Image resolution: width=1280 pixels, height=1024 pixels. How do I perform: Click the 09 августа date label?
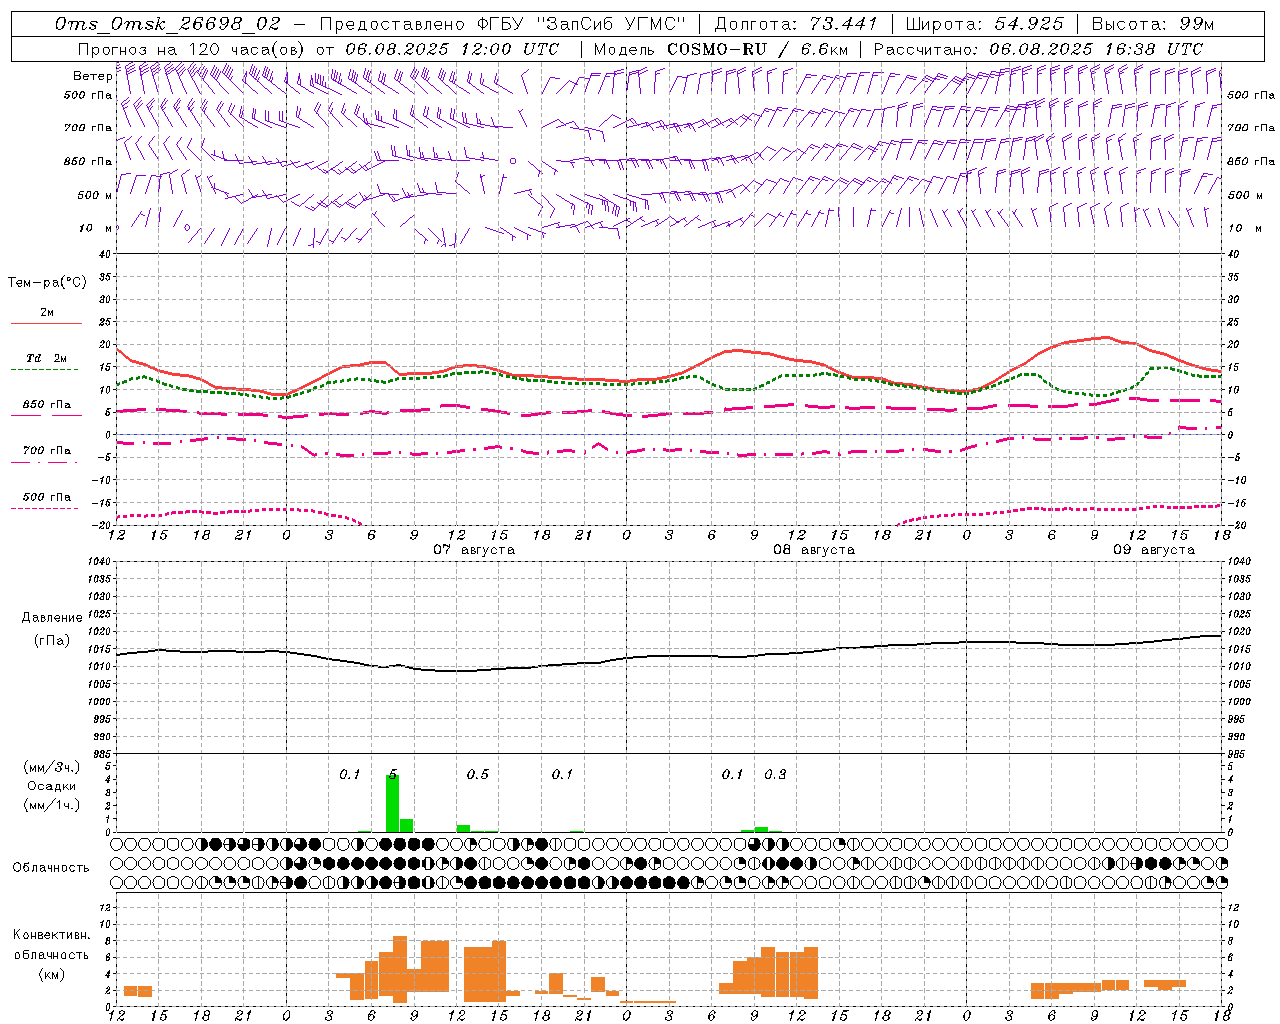tap(1154, 550)
